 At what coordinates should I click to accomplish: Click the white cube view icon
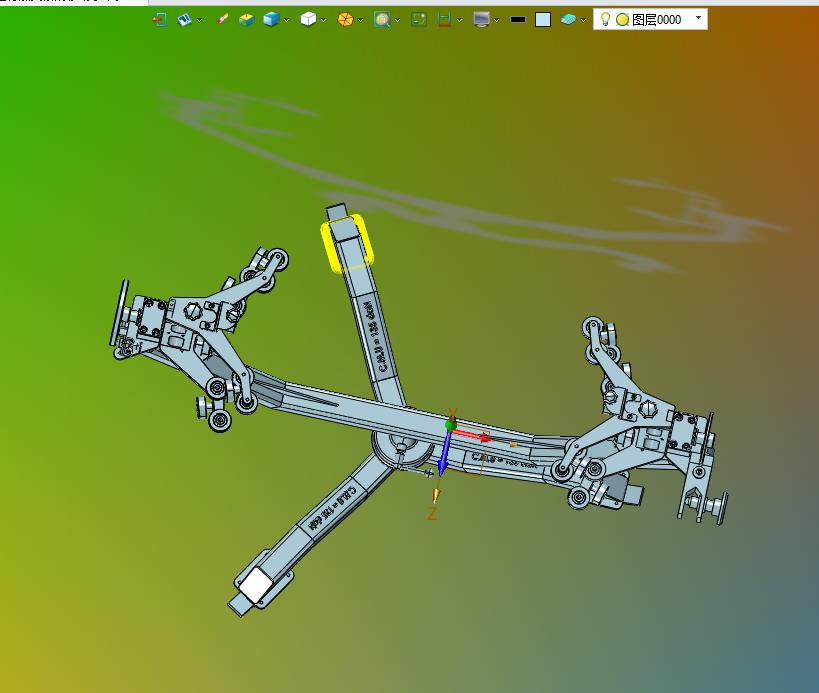[308, 20]
